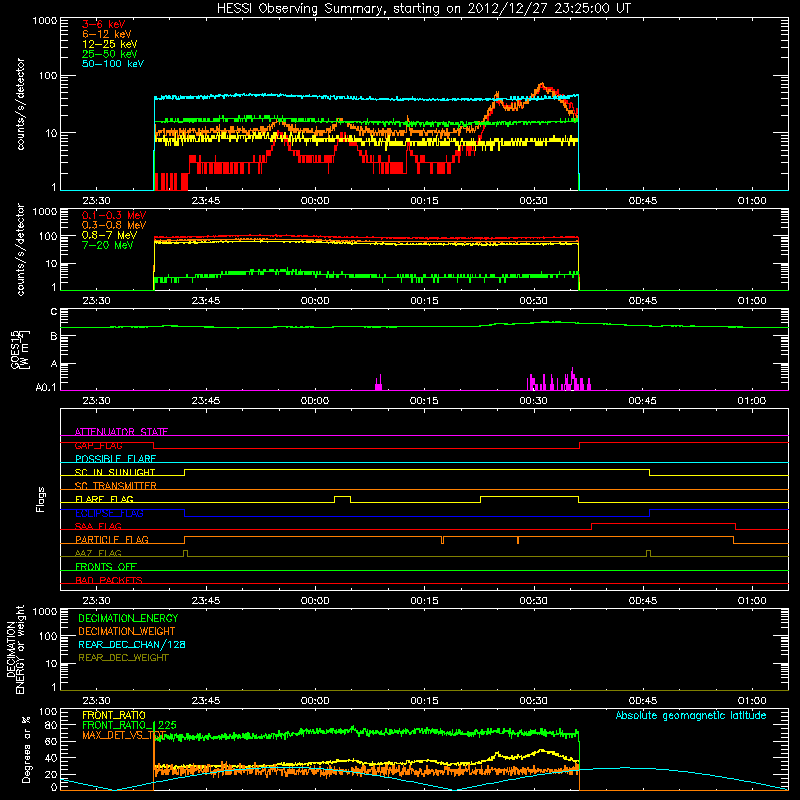This screenshot has width=800, height=800.
Task: Click the DECIMATION ENERGY or weight axis title
Action: pos(15,649)
